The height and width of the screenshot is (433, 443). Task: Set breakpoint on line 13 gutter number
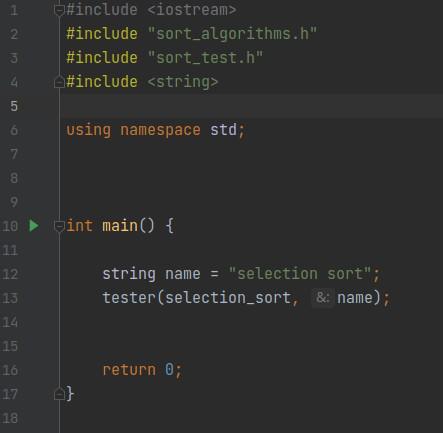coord(10,298)
